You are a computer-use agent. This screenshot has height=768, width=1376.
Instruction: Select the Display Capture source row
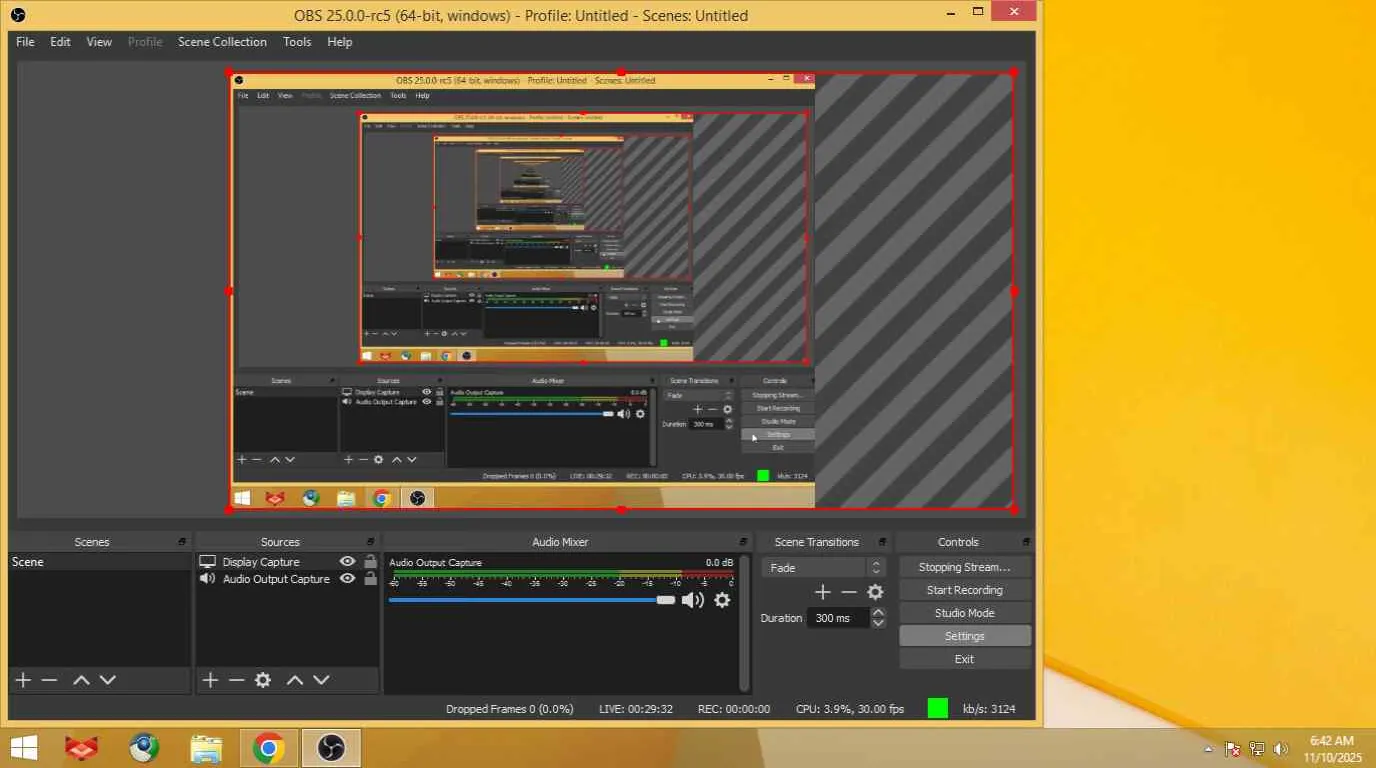(288, 562)
